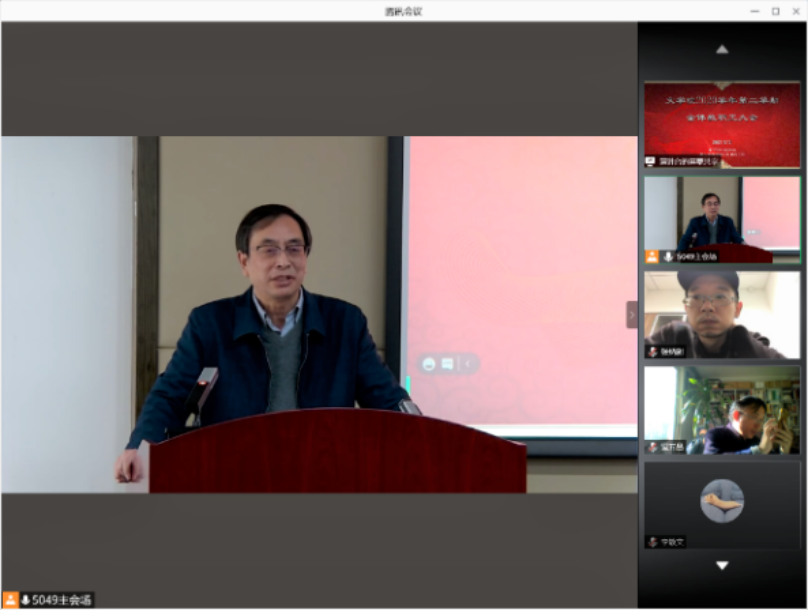Click the screen-share monitor icon on the top thumbnail
The image size is (808, 610).
pos(650,162)
